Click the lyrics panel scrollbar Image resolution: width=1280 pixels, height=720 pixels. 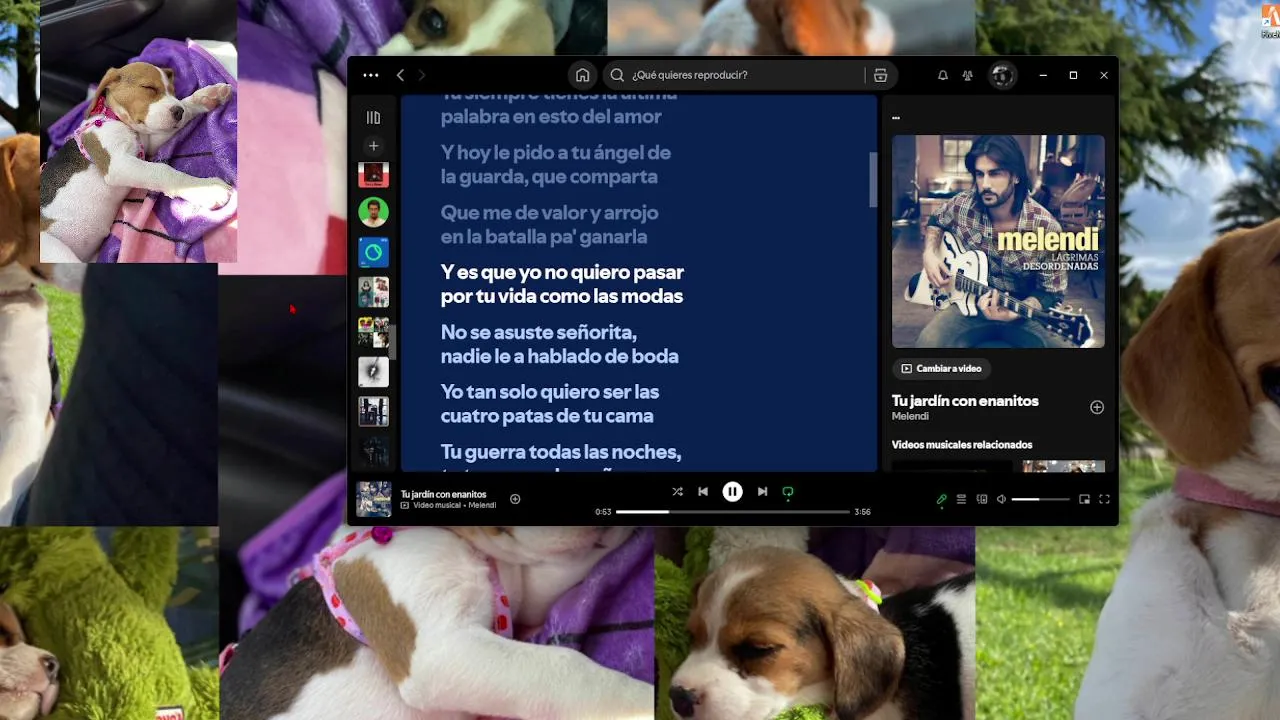click(x=873, y=180)
